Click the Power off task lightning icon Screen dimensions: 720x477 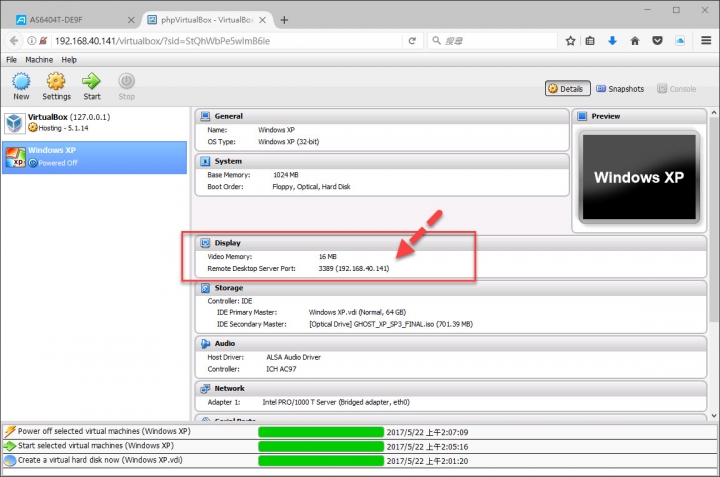pos(10,432)
